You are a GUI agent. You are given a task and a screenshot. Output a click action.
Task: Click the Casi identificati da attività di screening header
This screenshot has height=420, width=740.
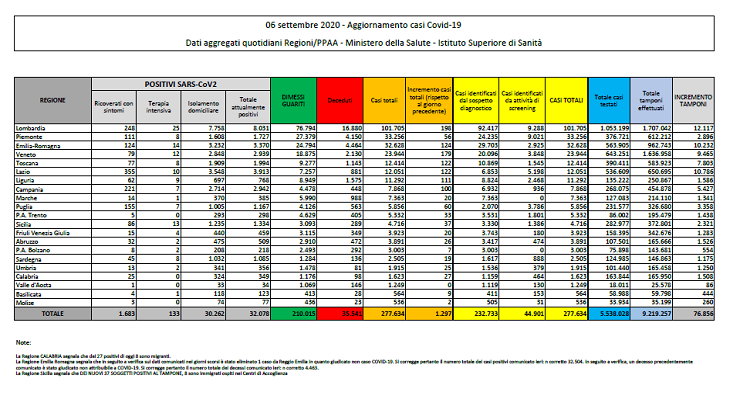tap(520, 101)
